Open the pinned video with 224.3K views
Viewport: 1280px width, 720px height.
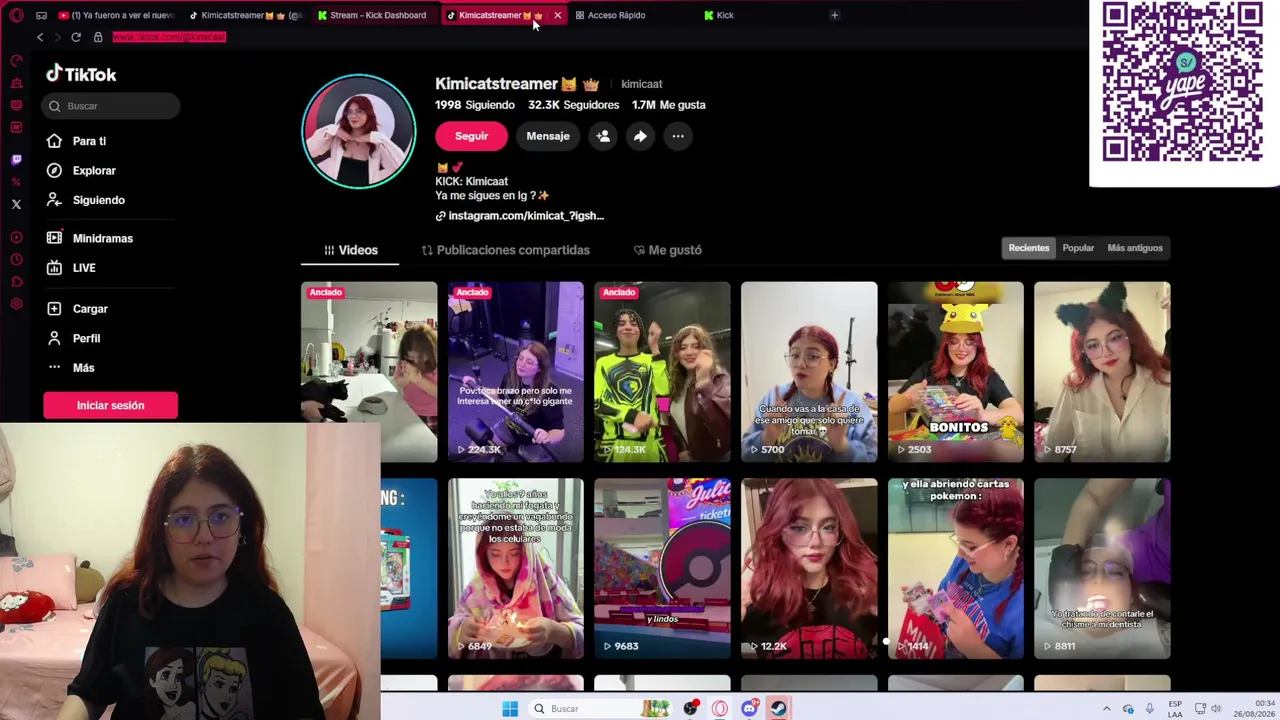click(515, 372)
